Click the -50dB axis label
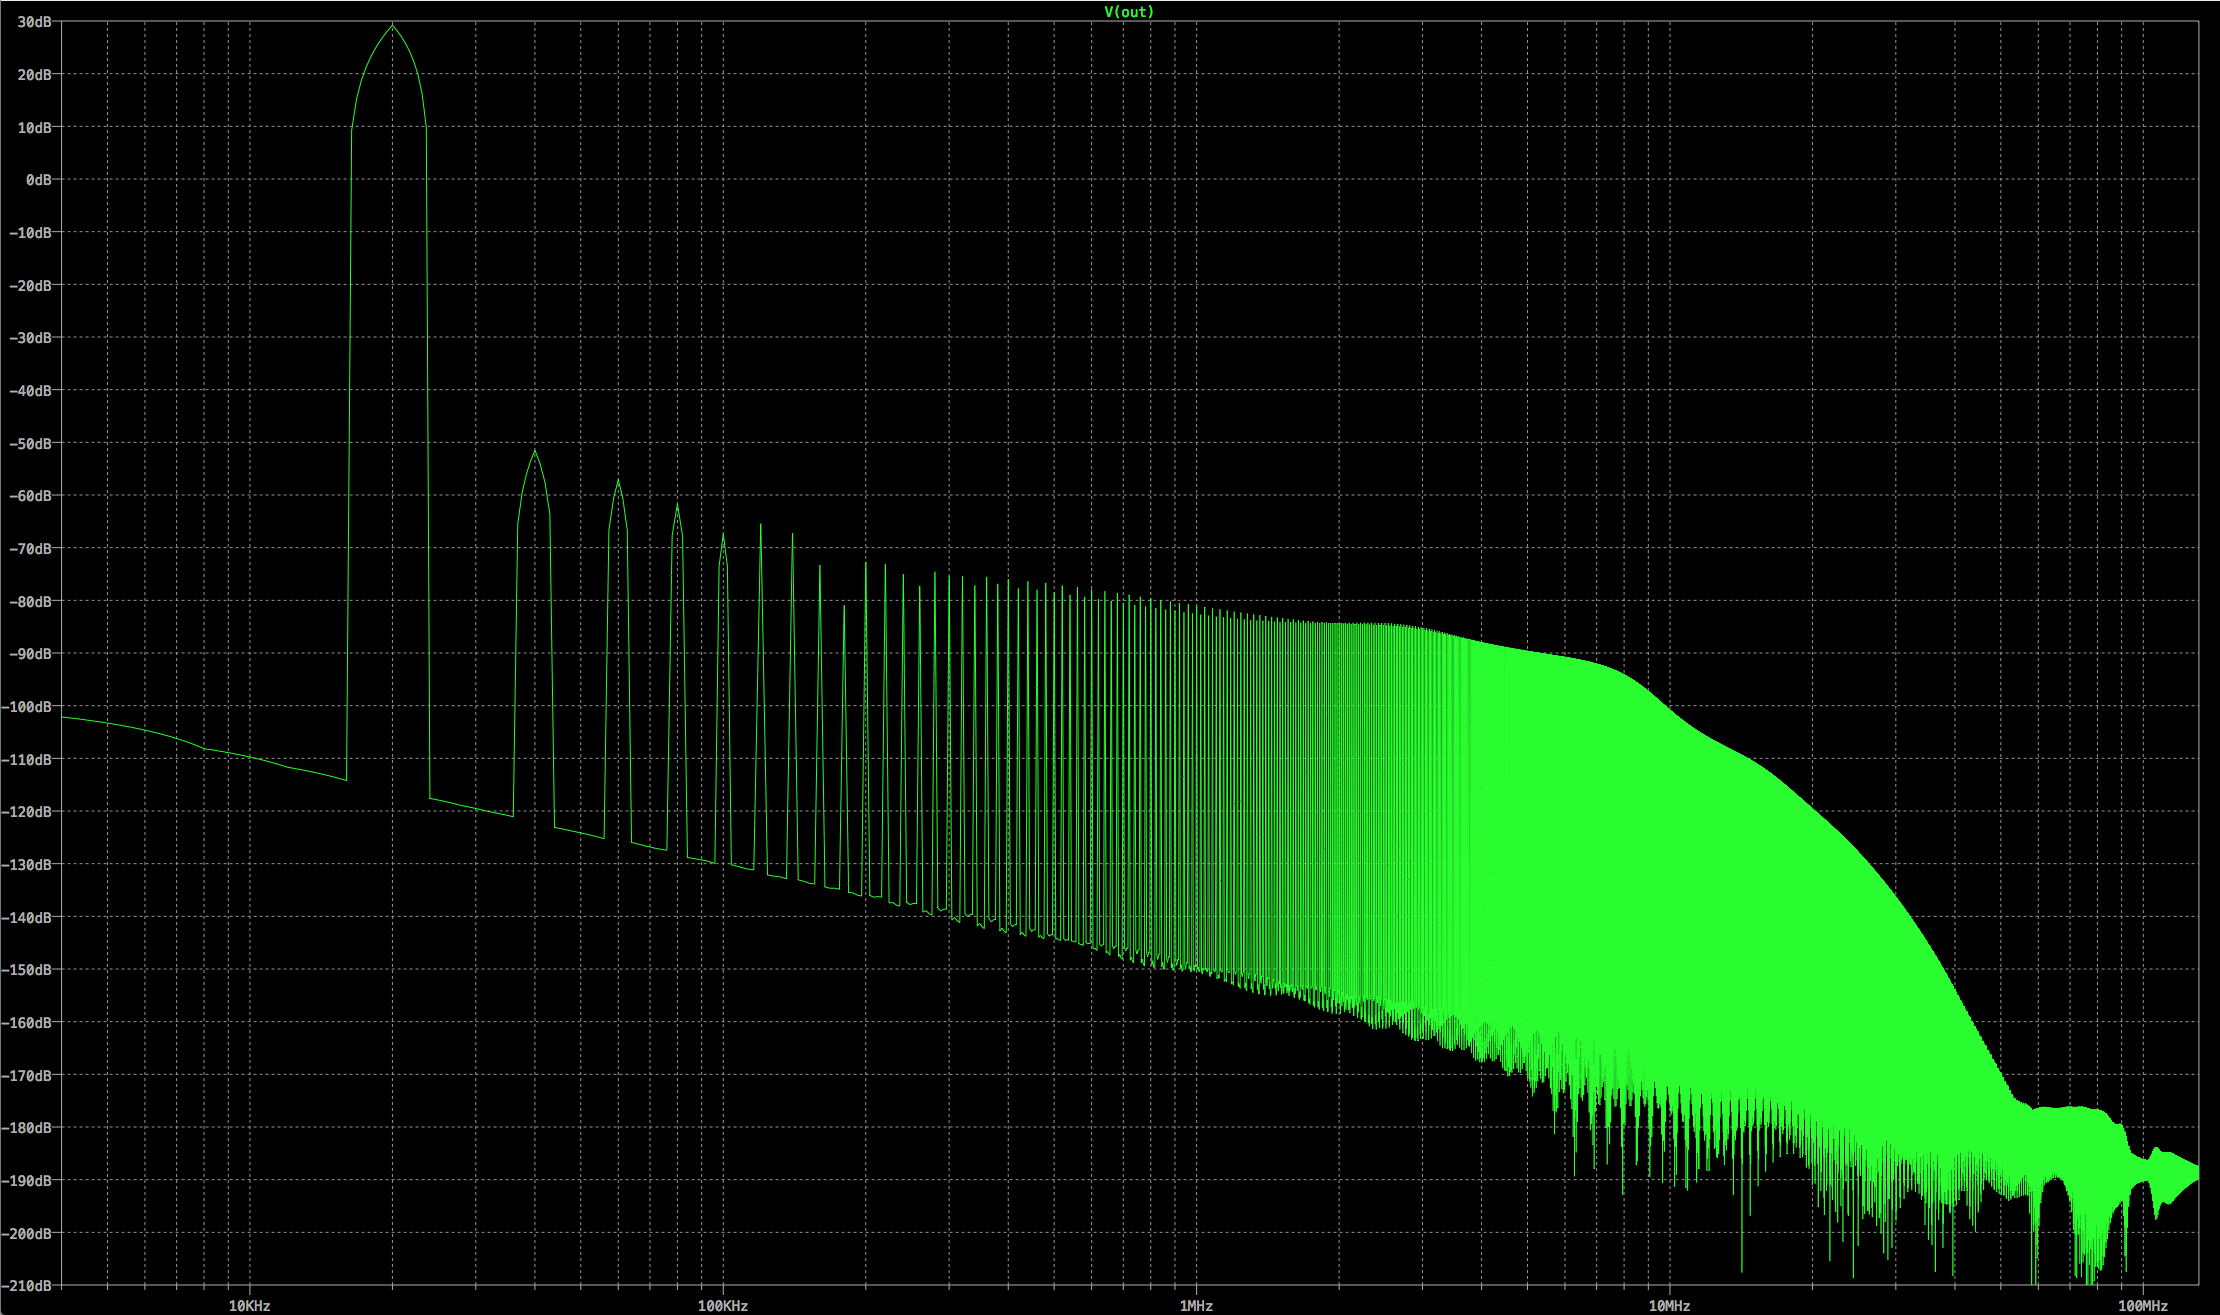Image resolution: width=2220 pixels, height=1315 pixels. pyautogui.click(x=30, y=444)
